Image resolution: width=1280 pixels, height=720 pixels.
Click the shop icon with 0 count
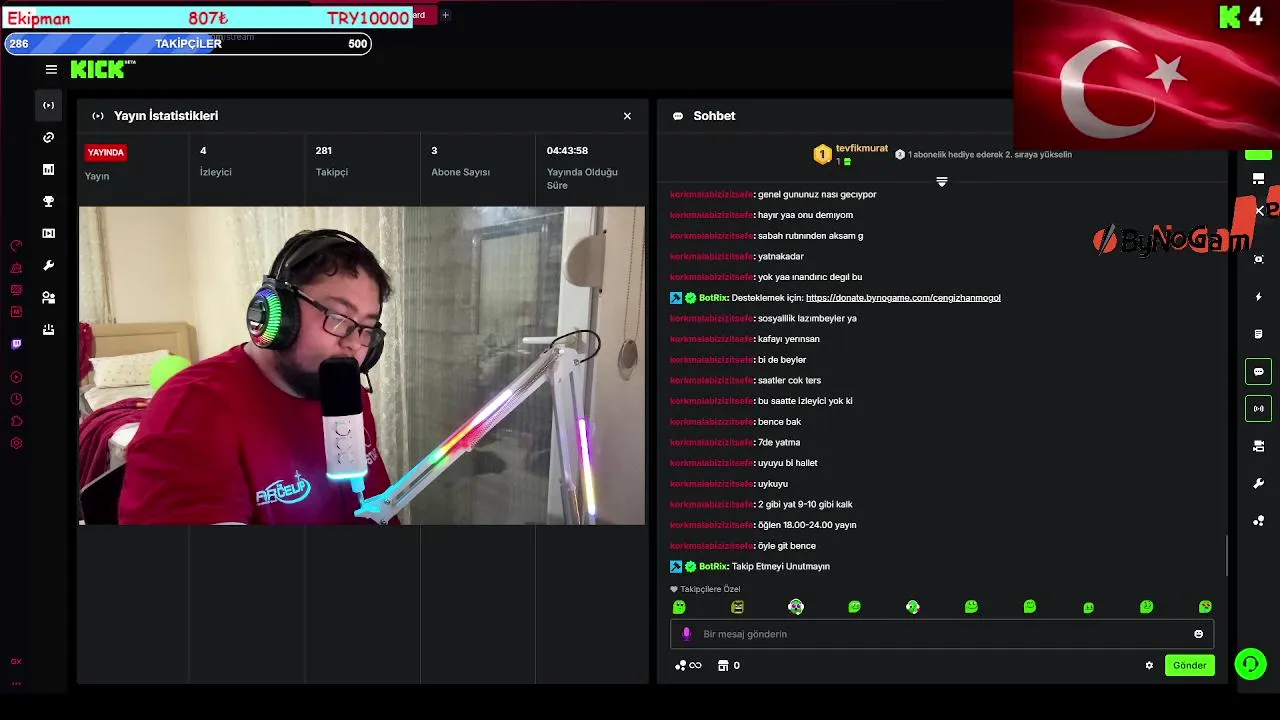coord(729,665)
